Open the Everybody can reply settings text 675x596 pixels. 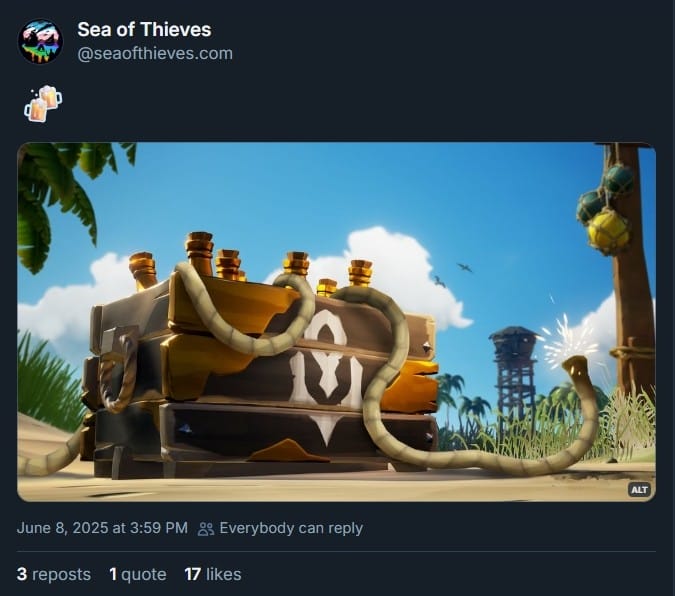click(x=291, y=528)
